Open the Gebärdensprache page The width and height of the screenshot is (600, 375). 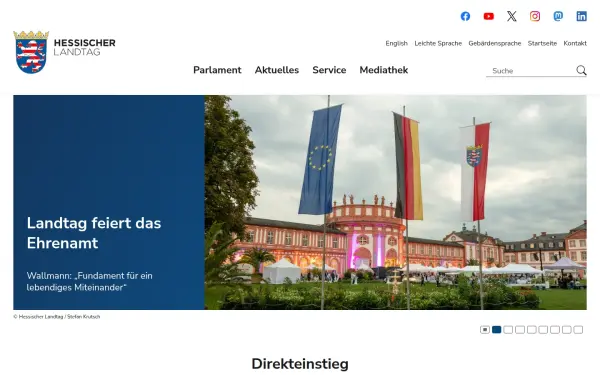pos(495,43)
